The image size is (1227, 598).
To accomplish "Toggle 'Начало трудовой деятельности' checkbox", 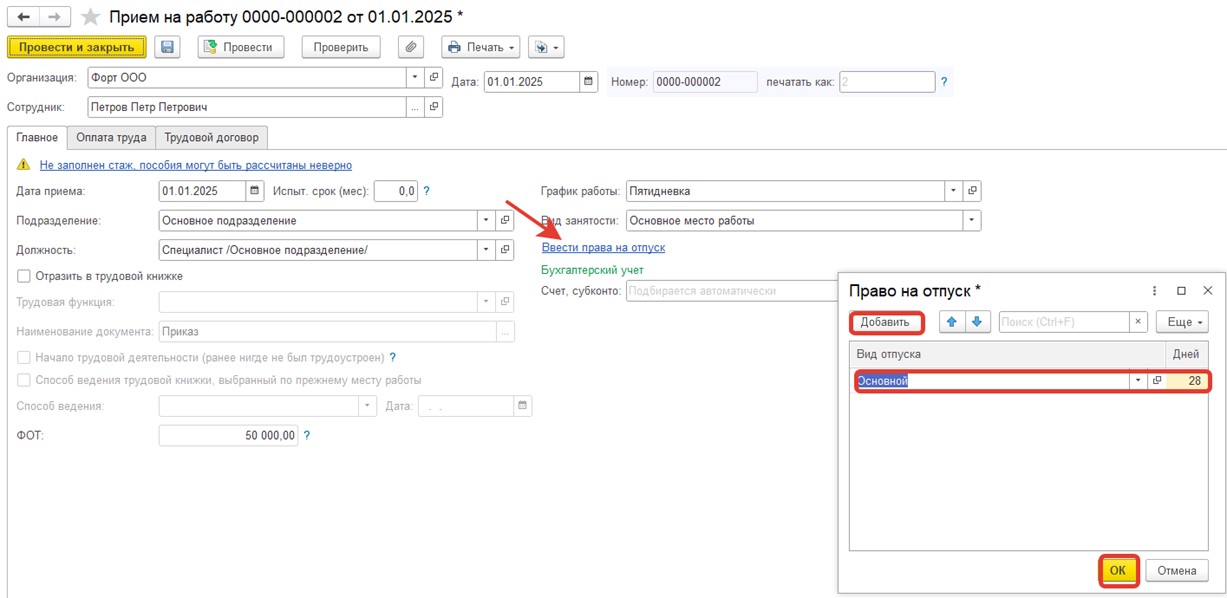I will pos(24,357).
